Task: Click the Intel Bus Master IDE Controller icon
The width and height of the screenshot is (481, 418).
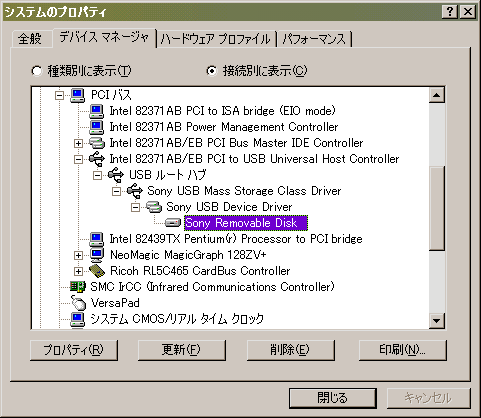Action: [x=97, y=143]
